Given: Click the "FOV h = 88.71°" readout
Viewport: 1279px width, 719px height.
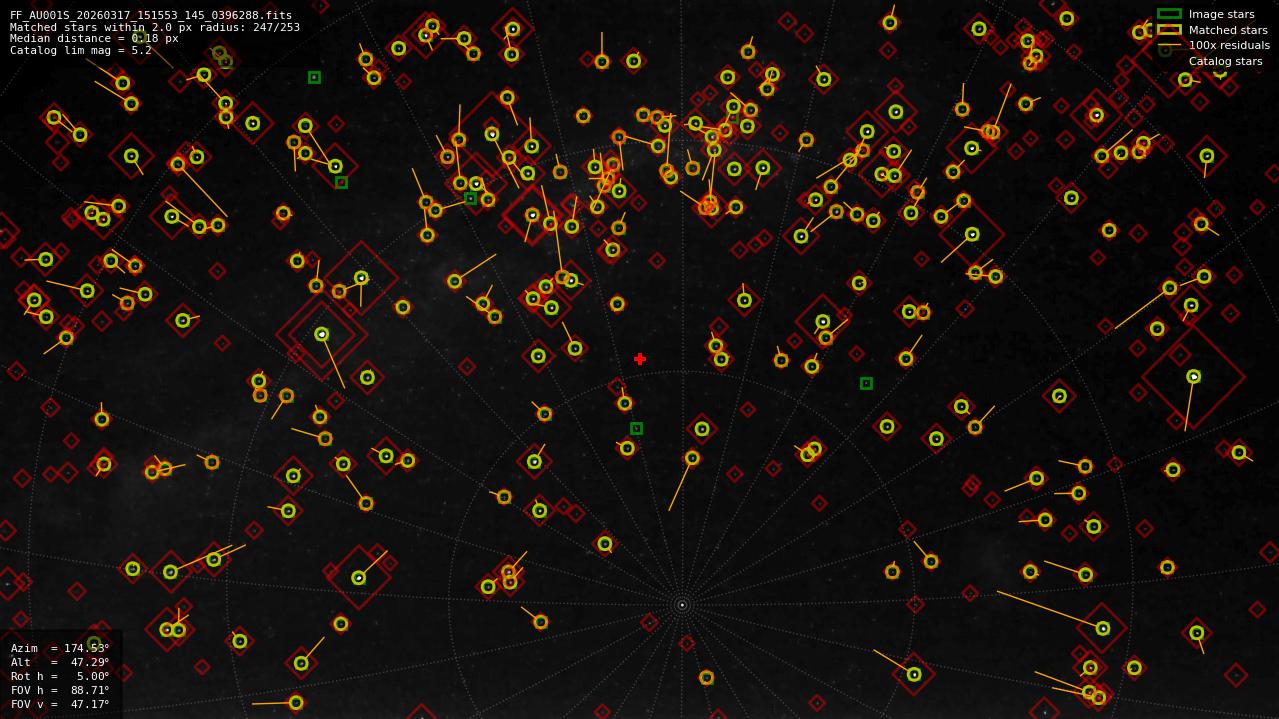Looking at the screenshot, I should (60, 690).
